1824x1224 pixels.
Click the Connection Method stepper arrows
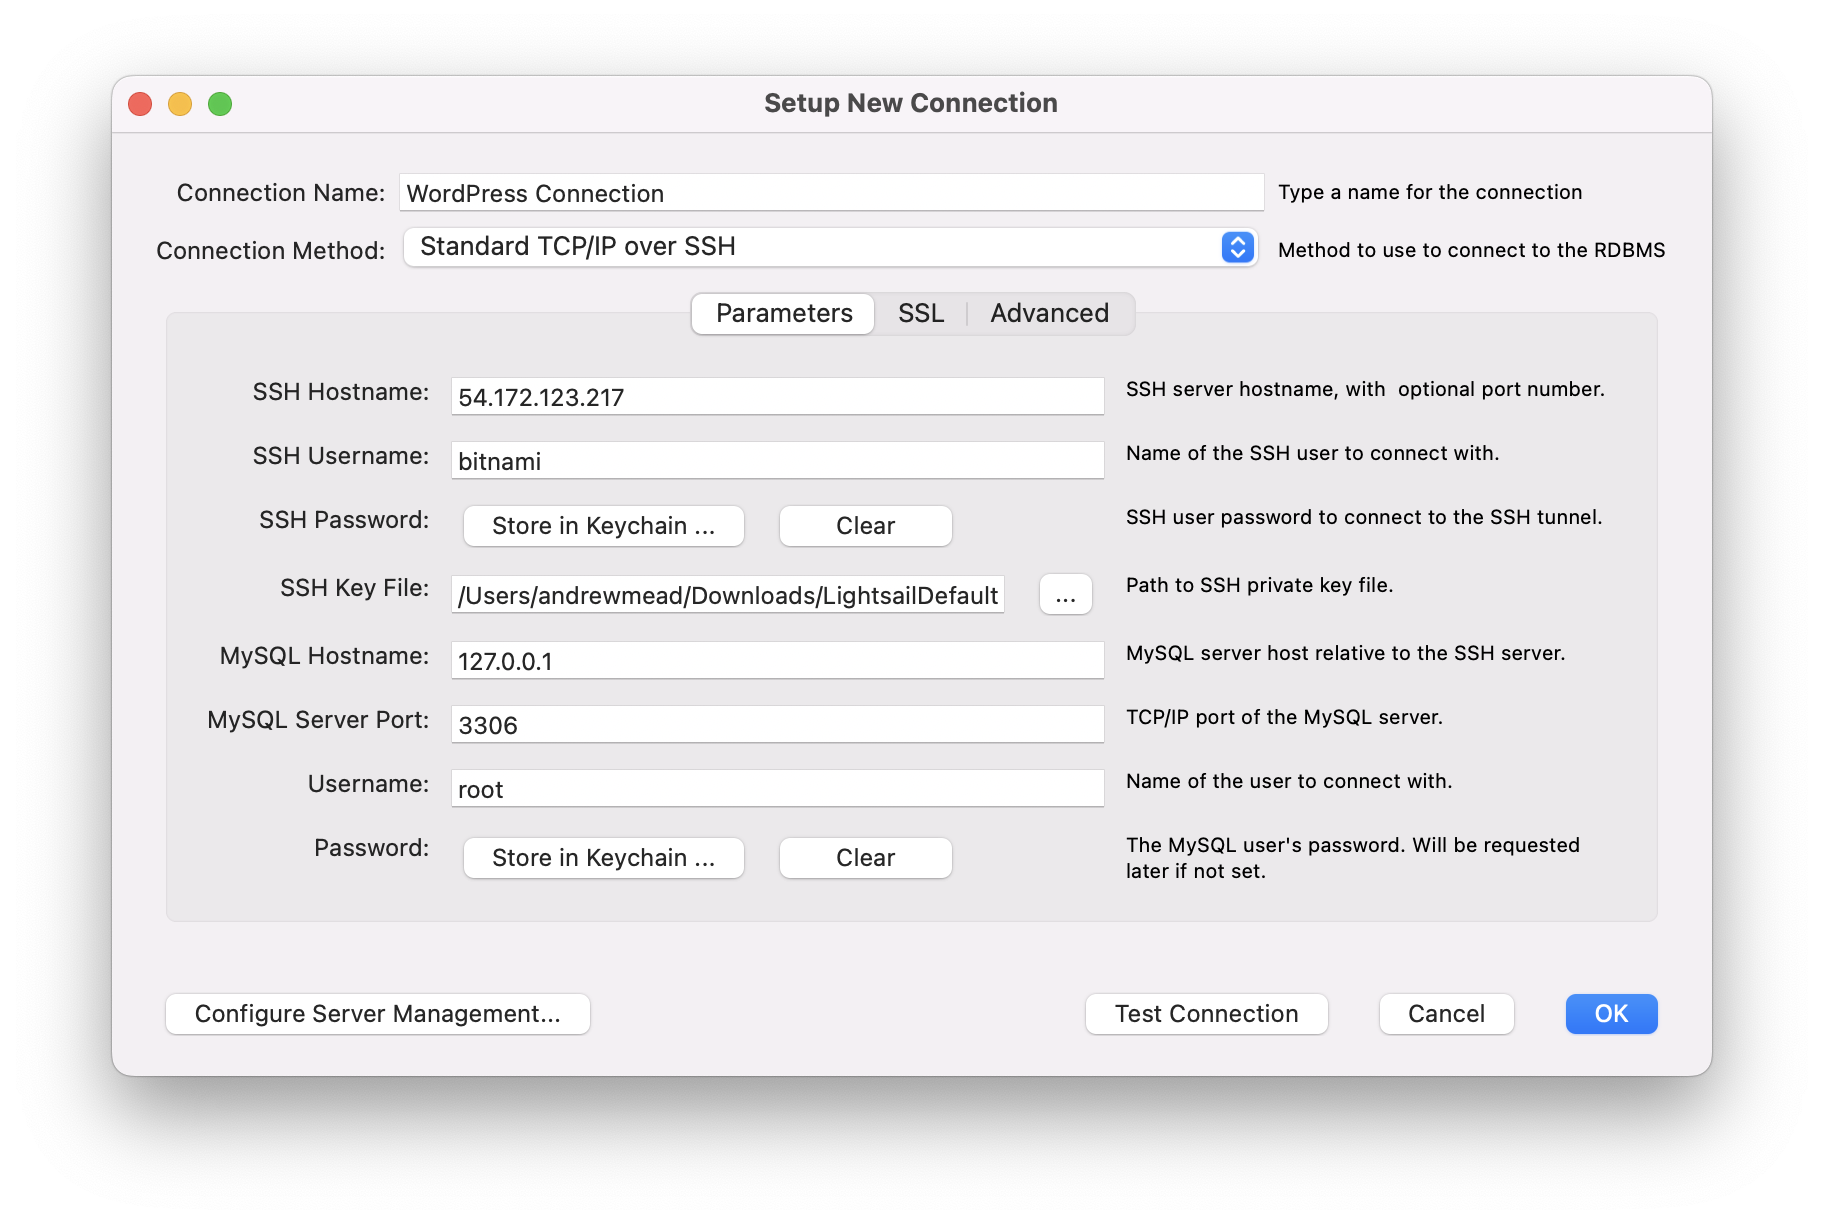click(1237, 247)
